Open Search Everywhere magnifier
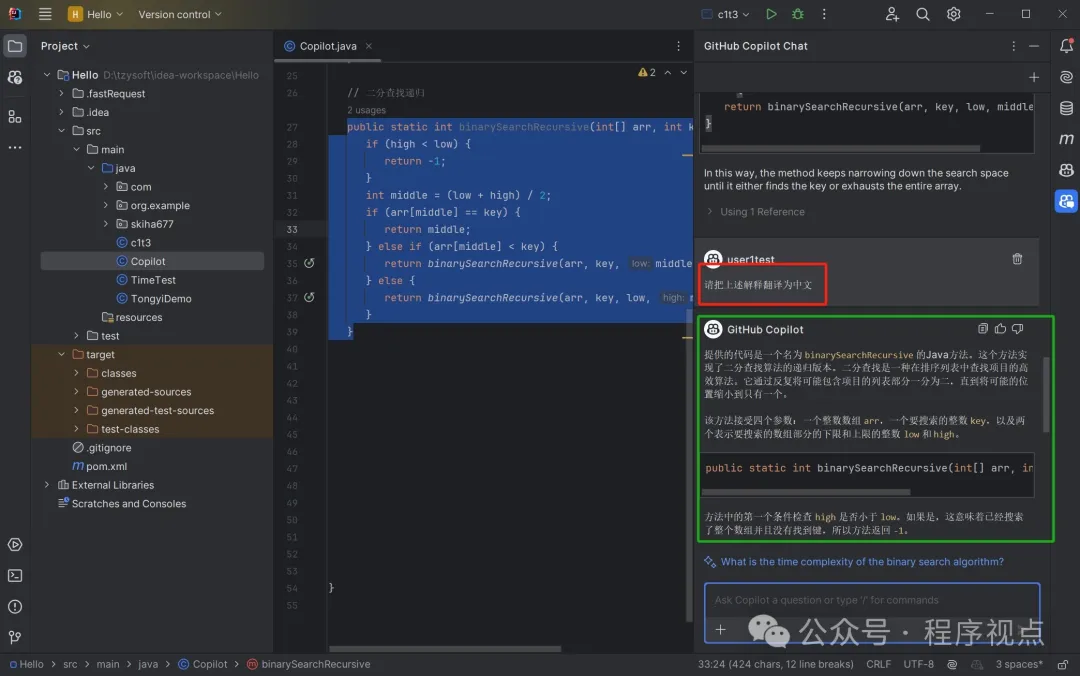The width and height of the screenshot is (1080, 676). coord(923,14)
